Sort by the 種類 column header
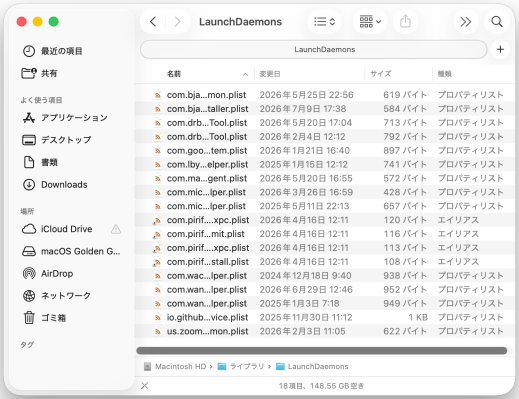Viewport: 519px width, 399px height. [445, 74]
